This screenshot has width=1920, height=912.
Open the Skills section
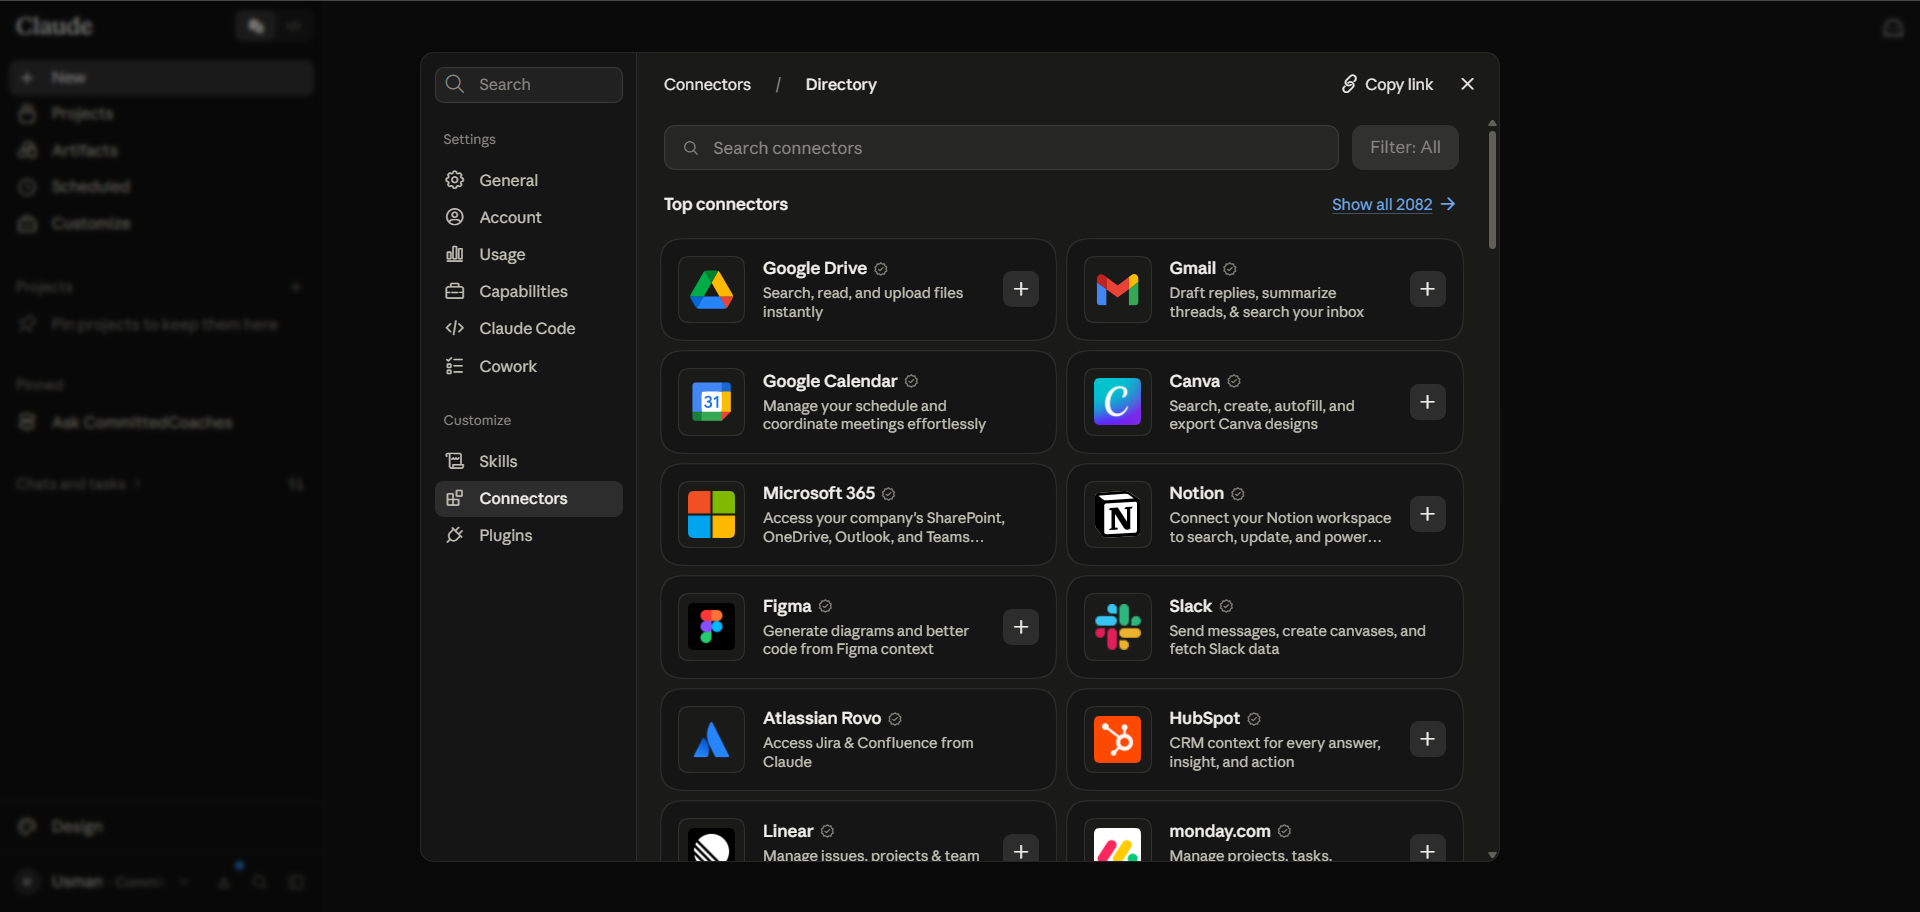point(528,461)
